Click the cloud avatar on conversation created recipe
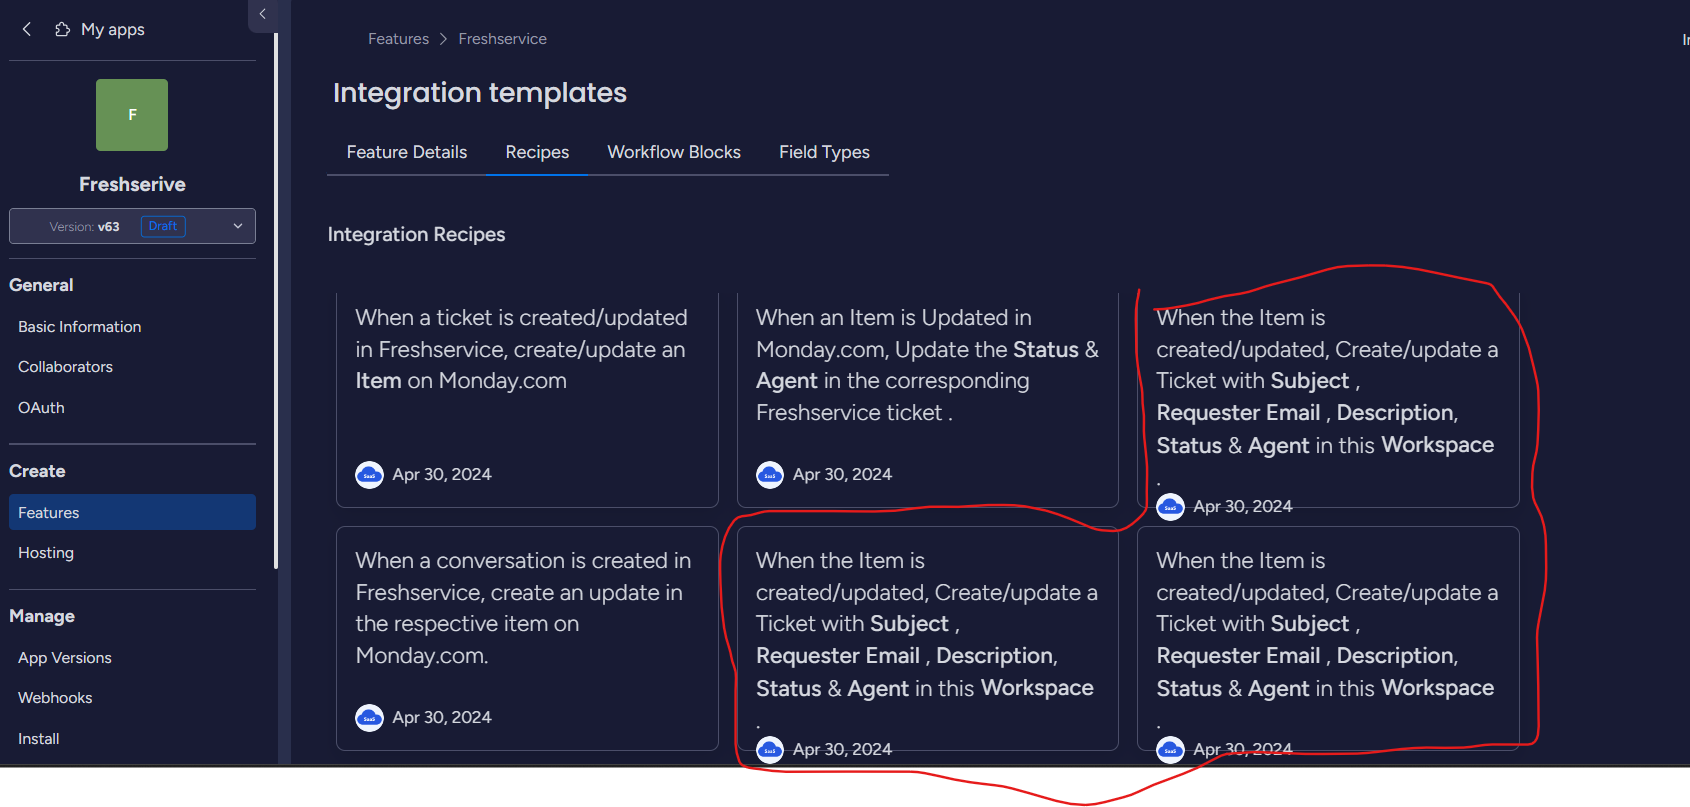The width and height of the screenshot is (1690, 807). tap(370, 718)
